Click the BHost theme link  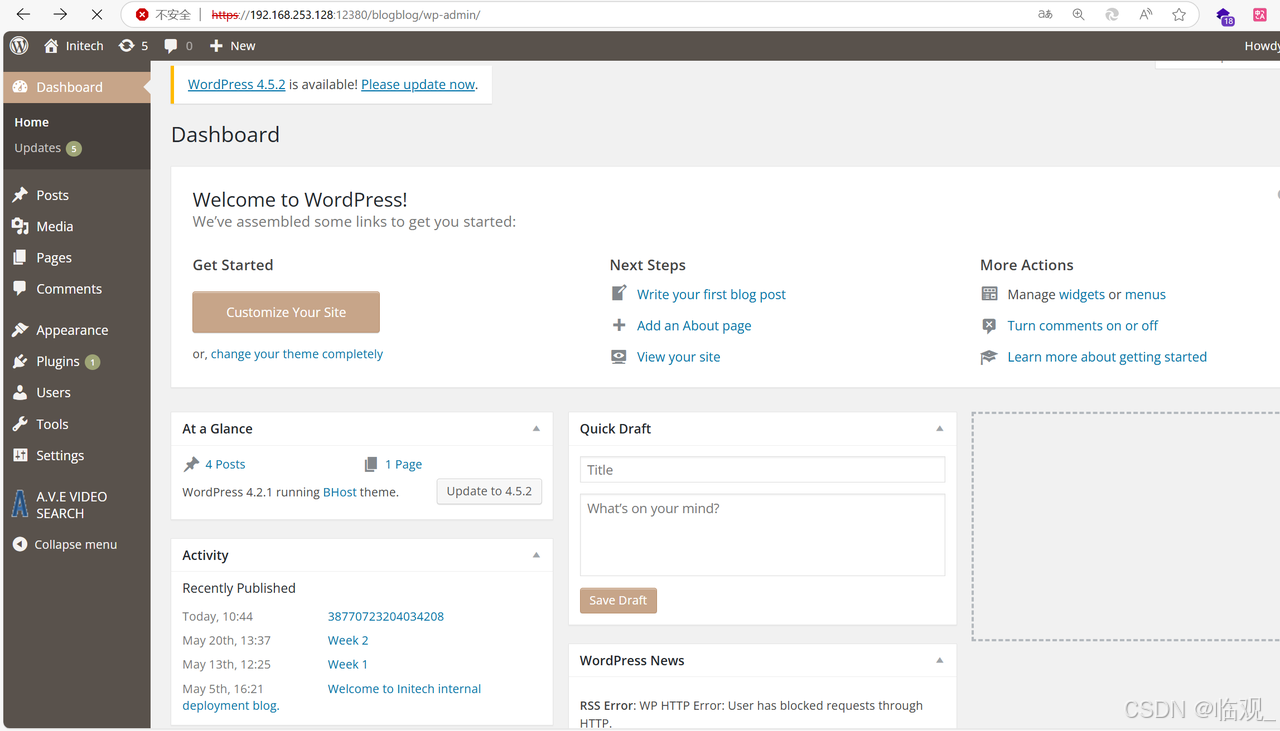pyautogui.click(x=340, y=492)
